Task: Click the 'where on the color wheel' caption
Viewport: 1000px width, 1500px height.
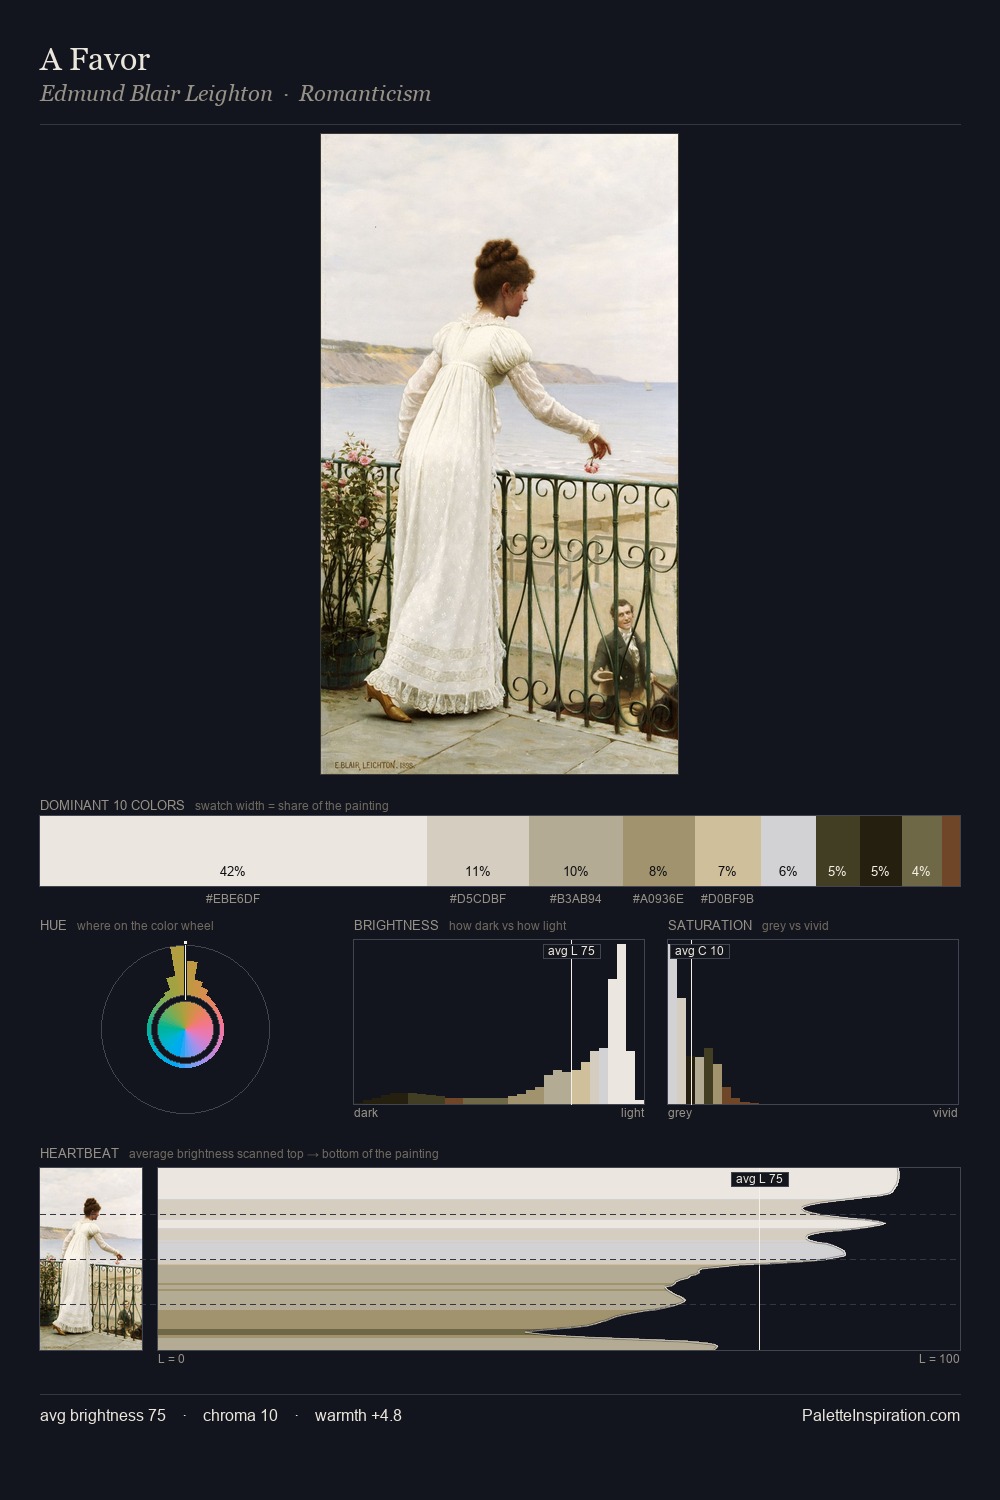Action: [x=145, y=926]
